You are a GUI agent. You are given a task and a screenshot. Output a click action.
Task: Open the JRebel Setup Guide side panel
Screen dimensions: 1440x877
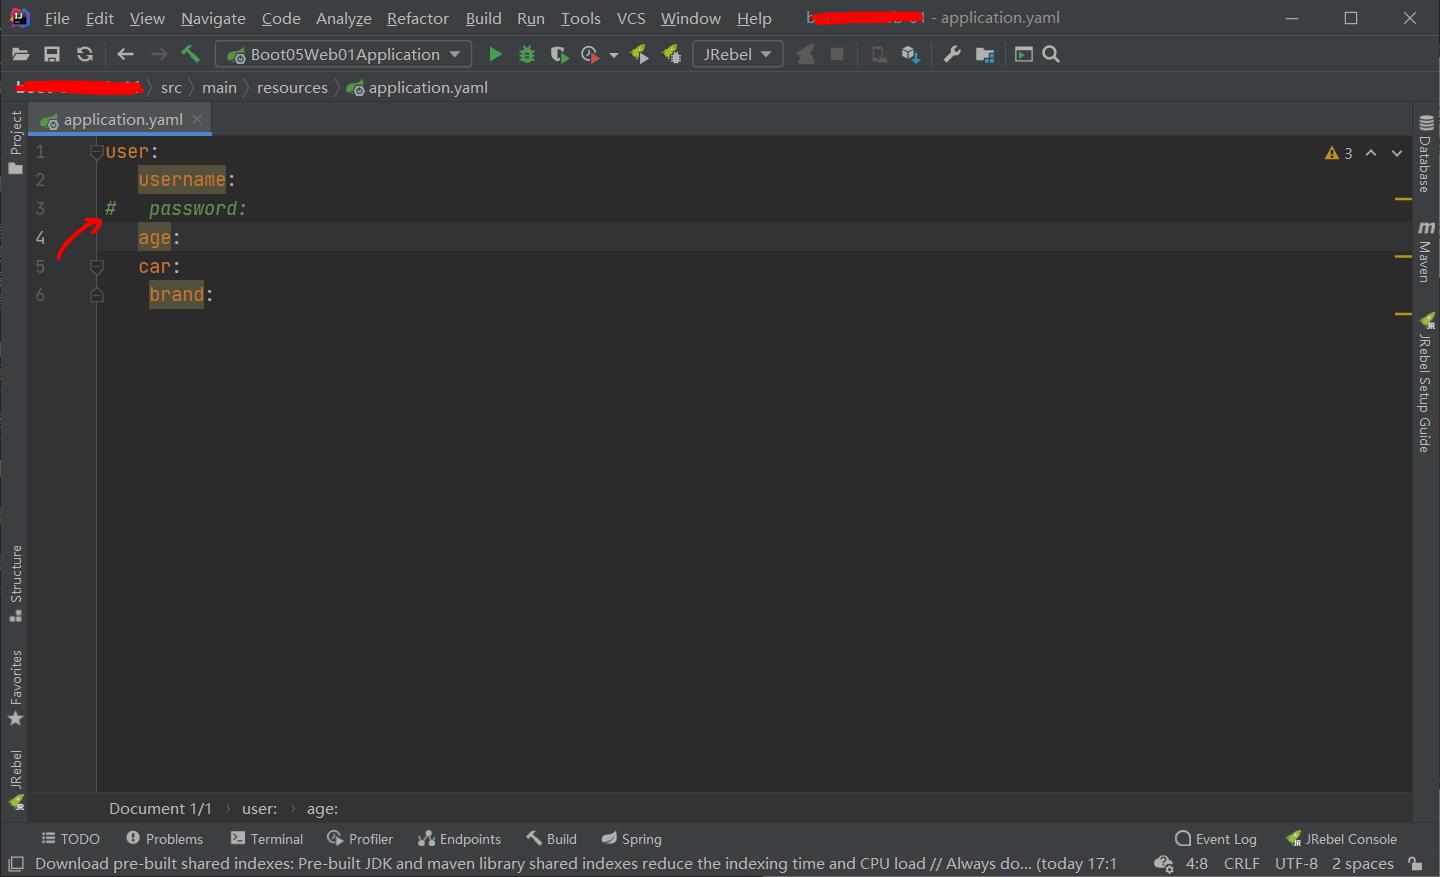point(1426,382)
